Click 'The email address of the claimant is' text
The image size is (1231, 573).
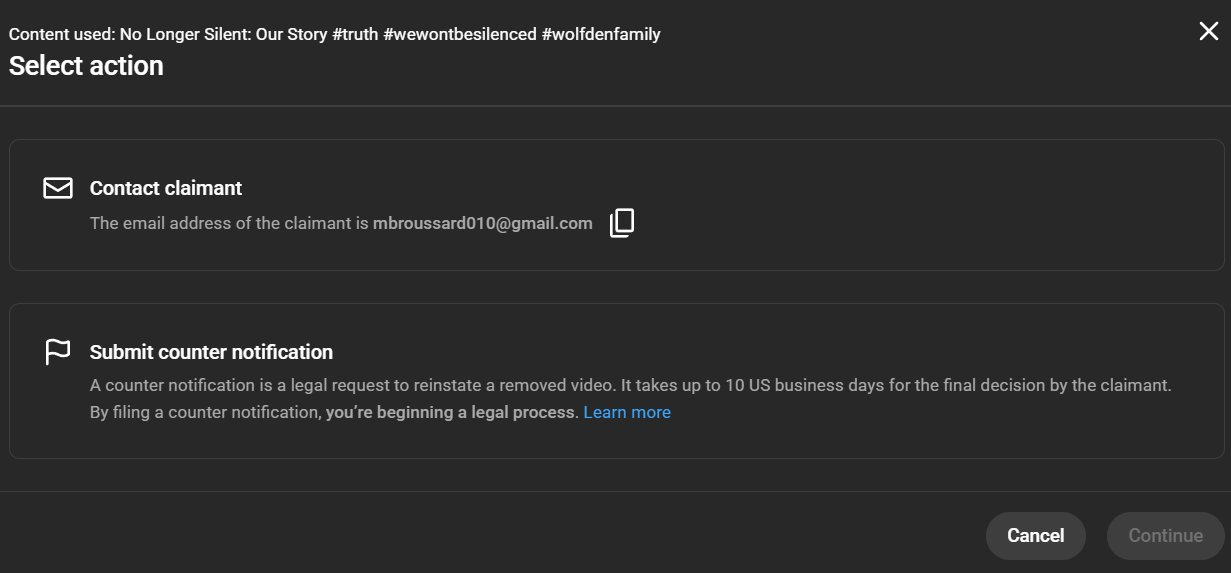229,223
